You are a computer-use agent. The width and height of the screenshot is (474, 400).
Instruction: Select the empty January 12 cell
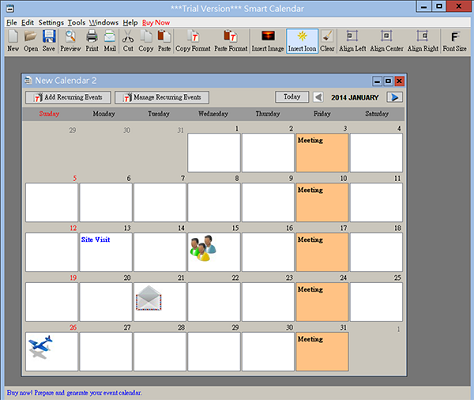coord(52,252)
